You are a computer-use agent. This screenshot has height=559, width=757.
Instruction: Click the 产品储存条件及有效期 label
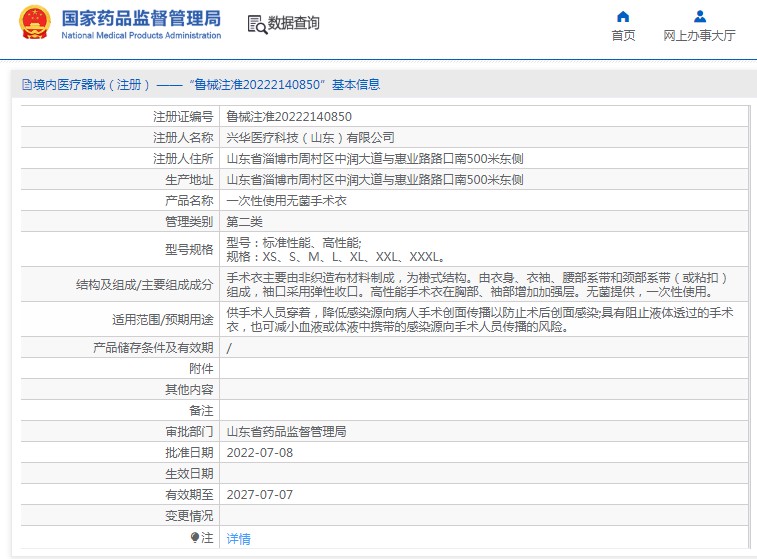click(153, 348)
